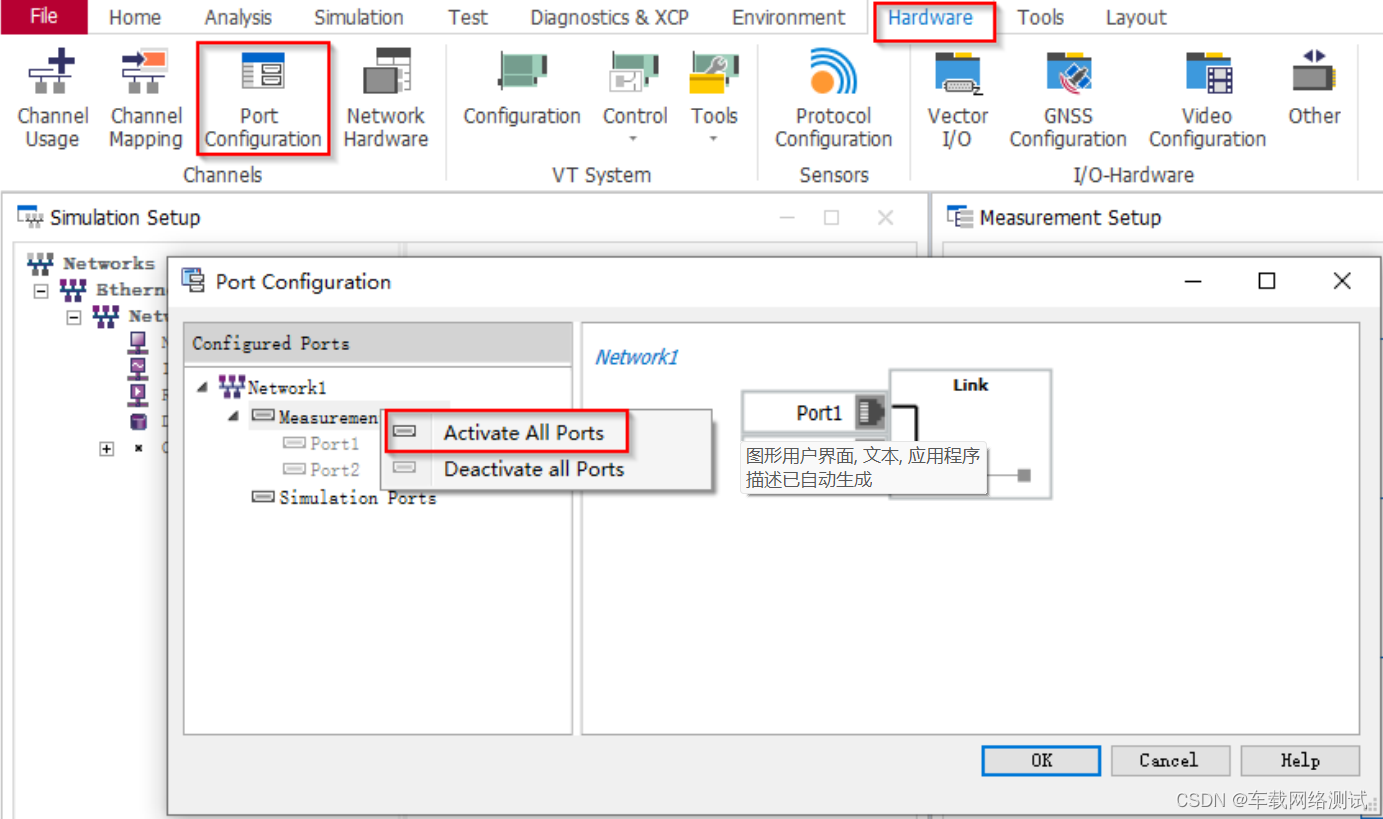Viewport: 1383px width, 819px height.
Task: Maximize the Port Configuration dialog
Action: click(1267, 281)
